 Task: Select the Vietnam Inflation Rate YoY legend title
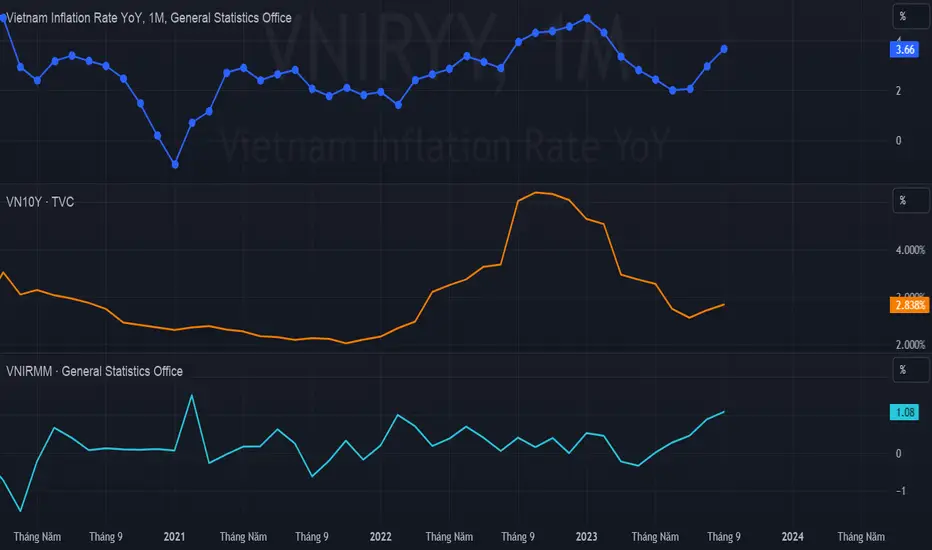coord(149,18)
